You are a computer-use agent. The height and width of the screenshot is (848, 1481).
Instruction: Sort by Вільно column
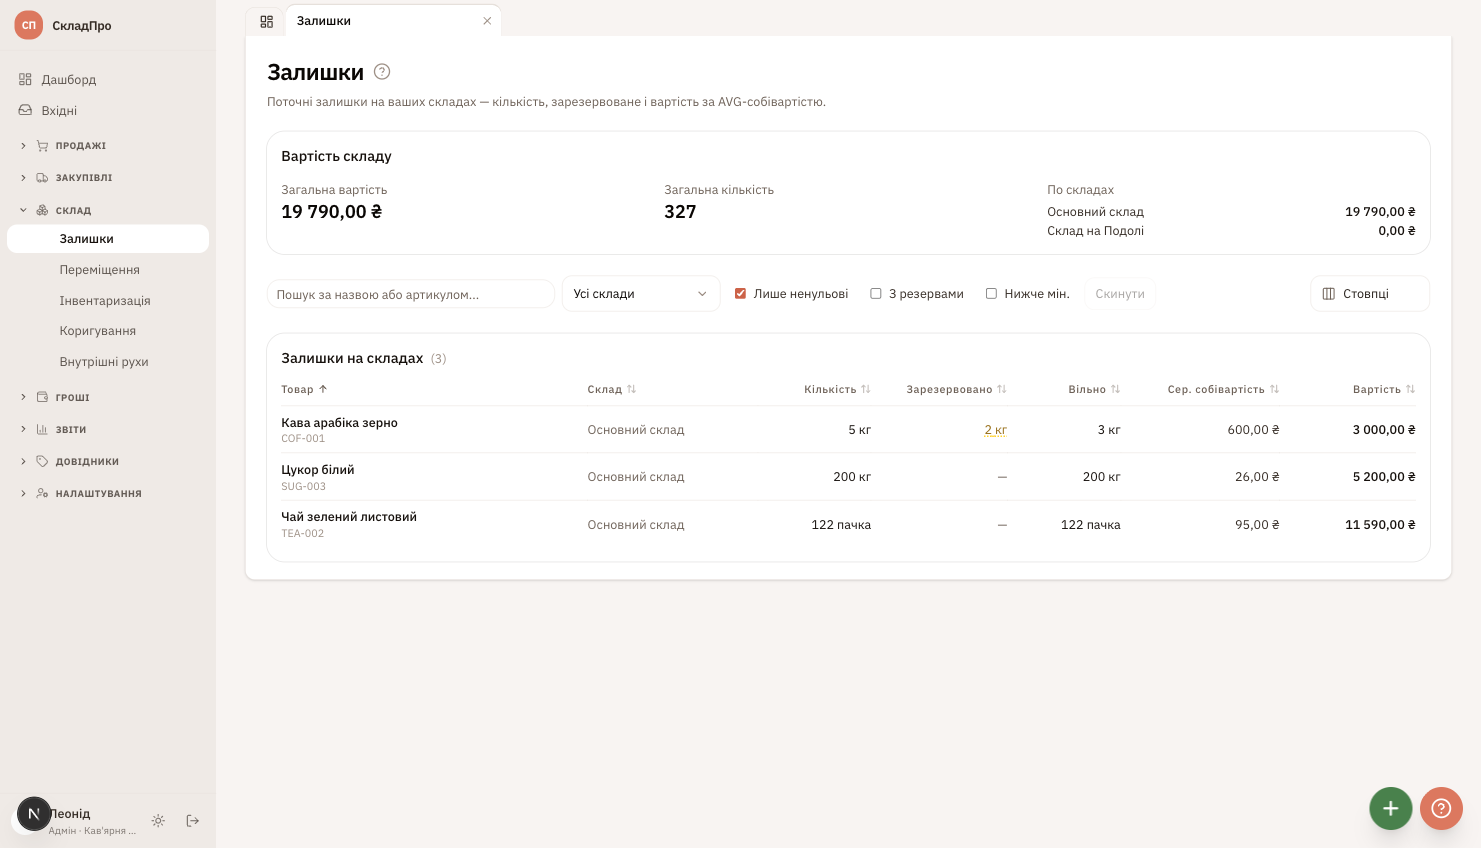pyautogui.click(x=1094, y=389)
